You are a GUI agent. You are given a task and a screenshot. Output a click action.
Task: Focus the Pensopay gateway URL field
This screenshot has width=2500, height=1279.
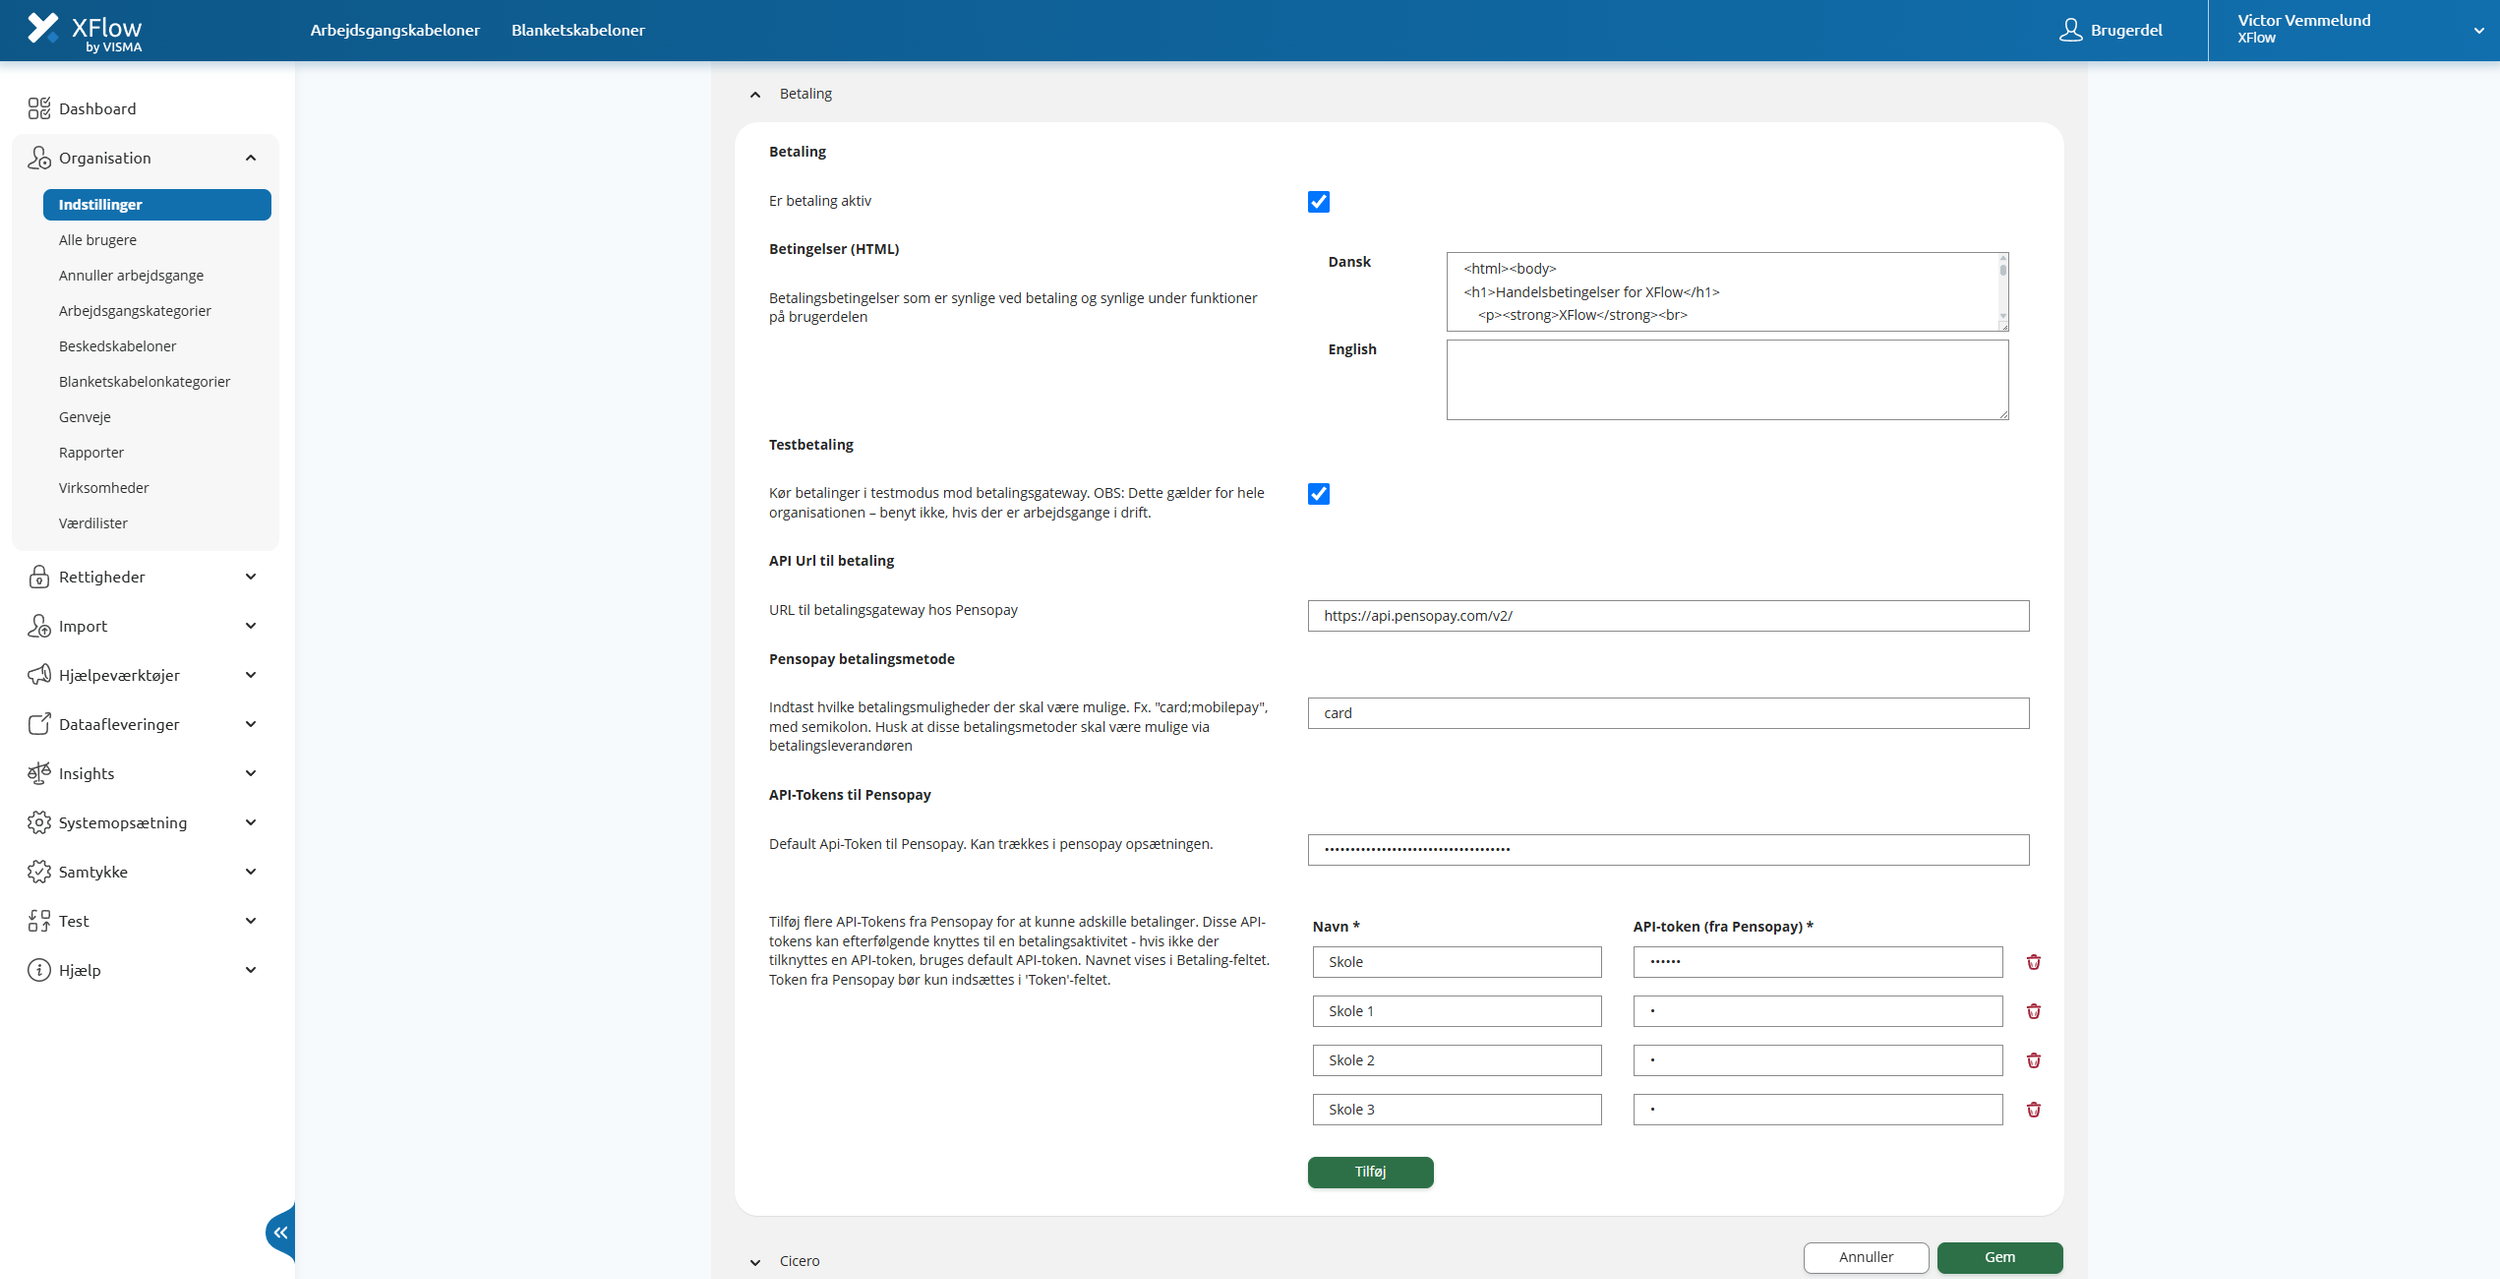point(1668,616)
